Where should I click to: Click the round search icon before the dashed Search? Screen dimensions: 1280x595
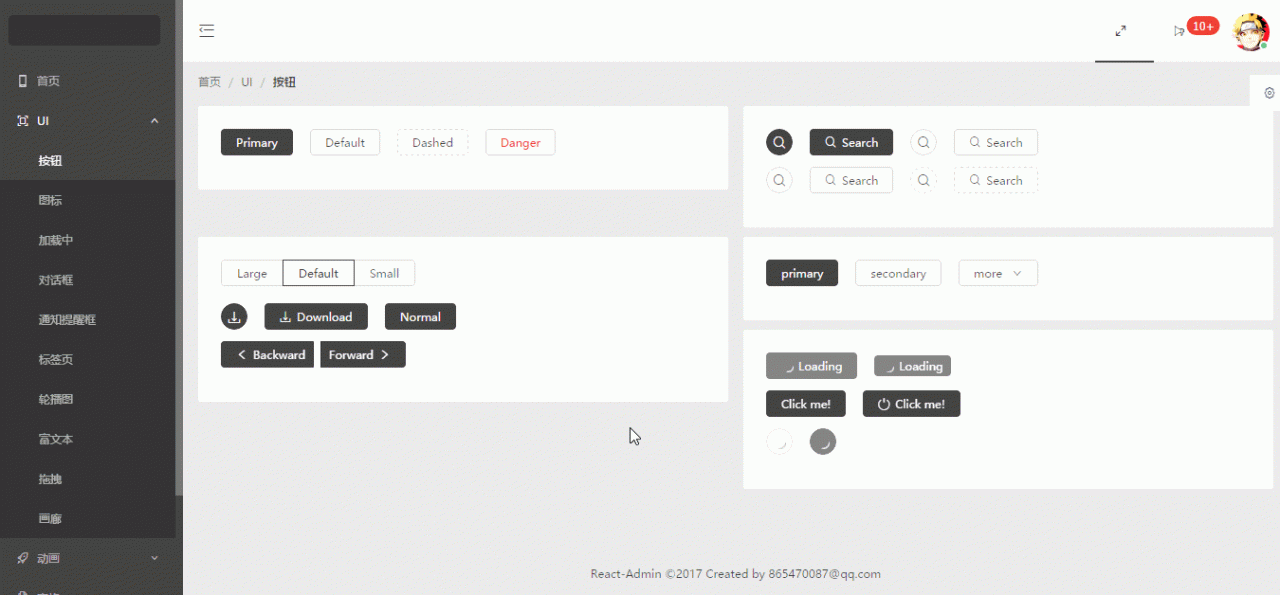[x=924, y=180]
